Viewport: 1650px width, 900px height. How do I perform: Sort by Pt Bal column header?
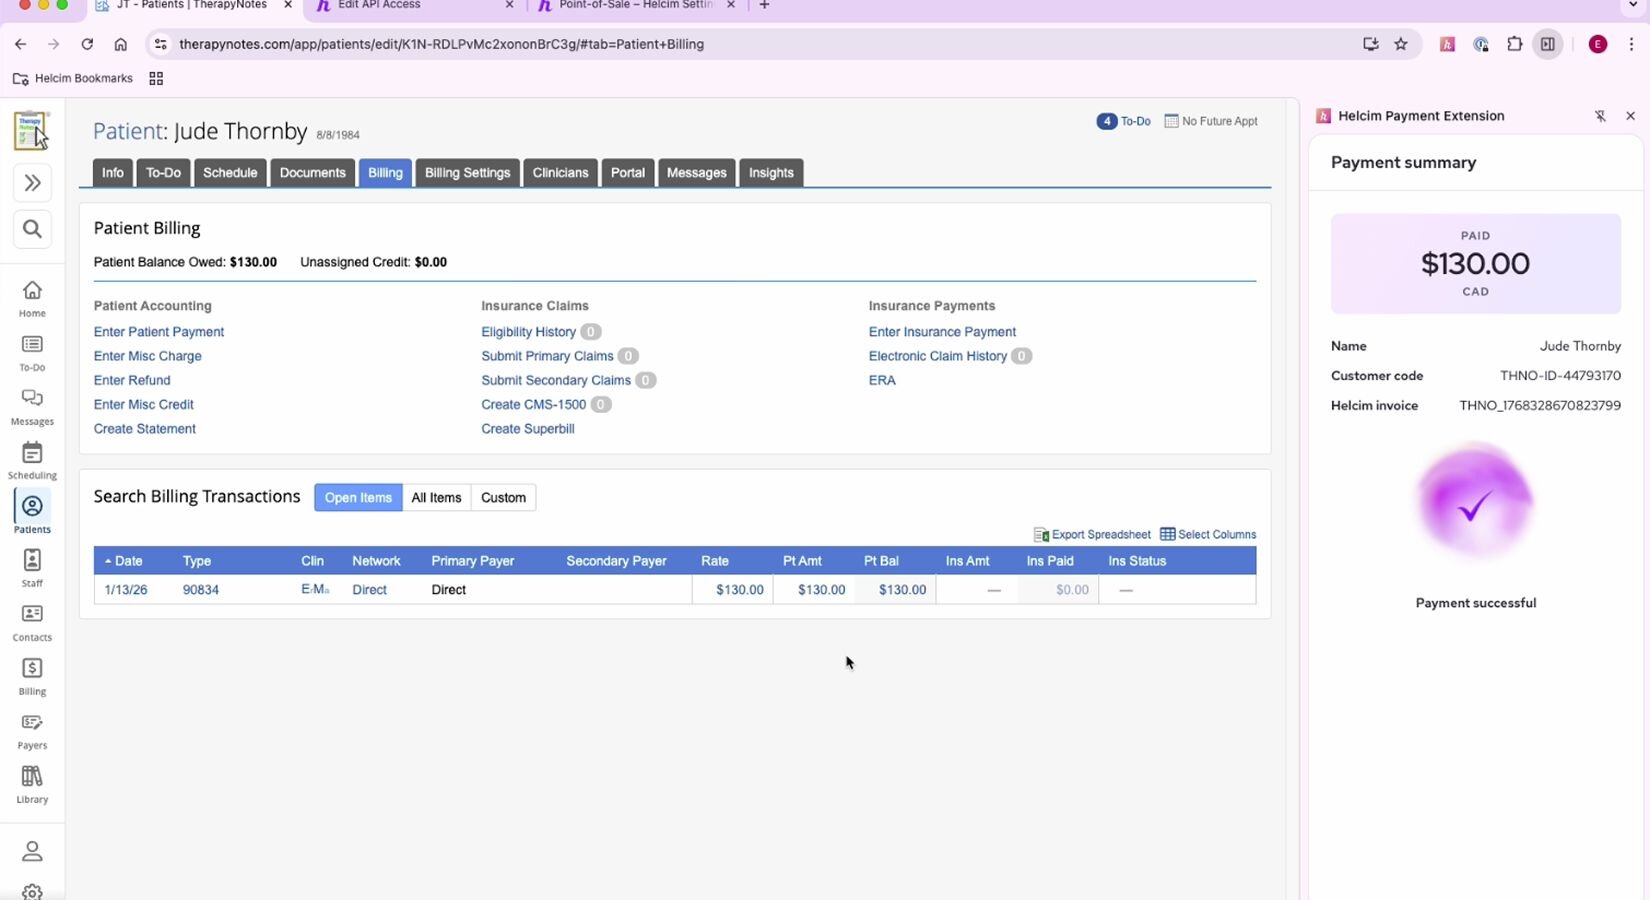click(x=881, y=561)
